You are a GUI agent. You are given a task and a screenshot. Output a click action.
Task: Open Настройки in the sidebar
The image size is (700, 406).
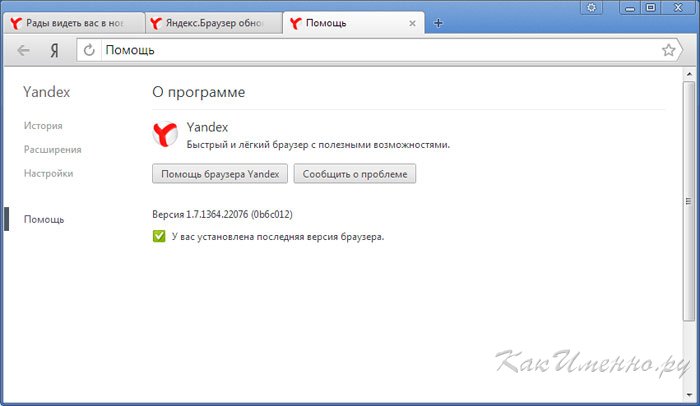point(48,173)
